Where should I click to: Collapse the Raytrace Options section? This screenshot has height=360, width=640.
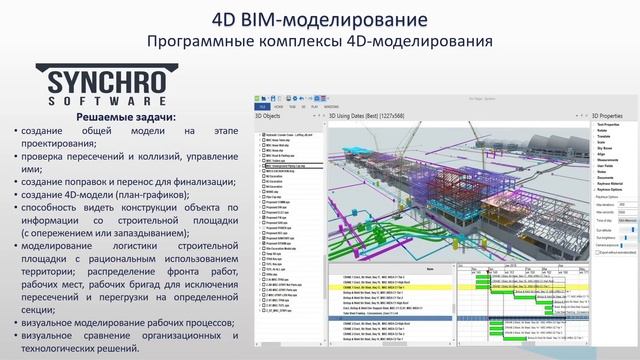(609, 190)
